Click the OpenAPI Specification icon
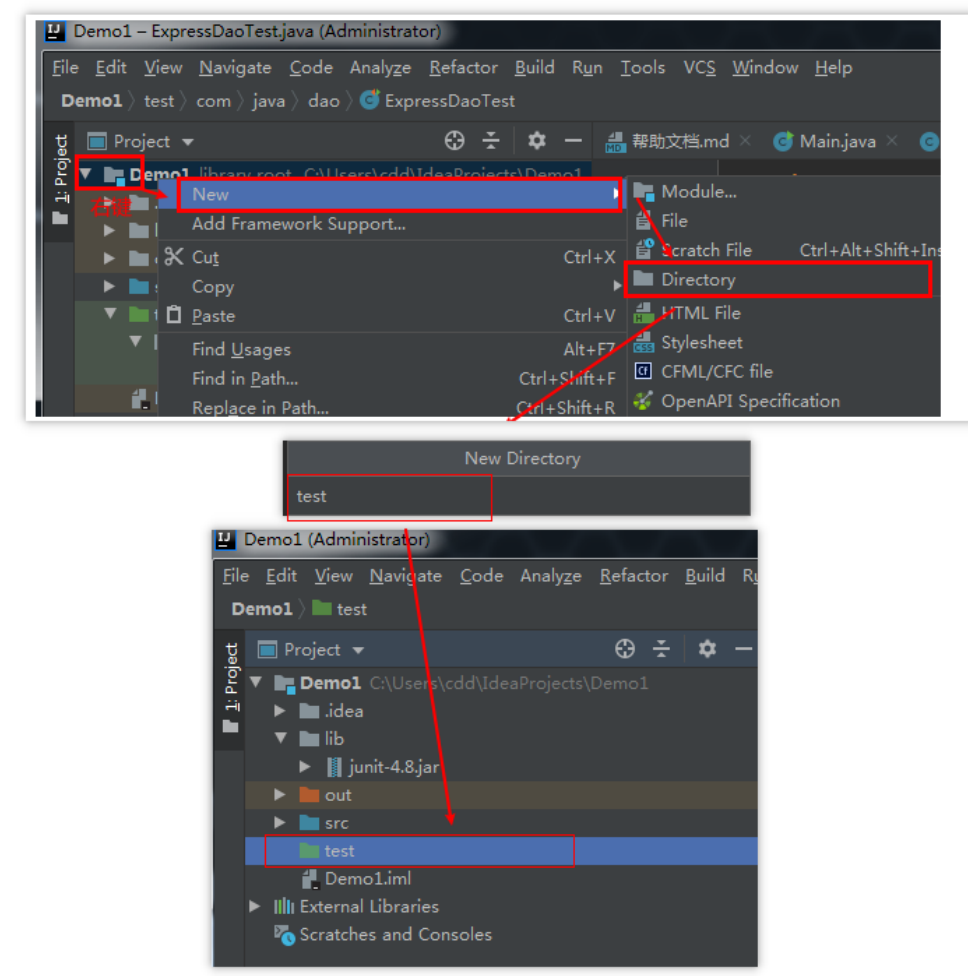968x976 pixels. 643,401
